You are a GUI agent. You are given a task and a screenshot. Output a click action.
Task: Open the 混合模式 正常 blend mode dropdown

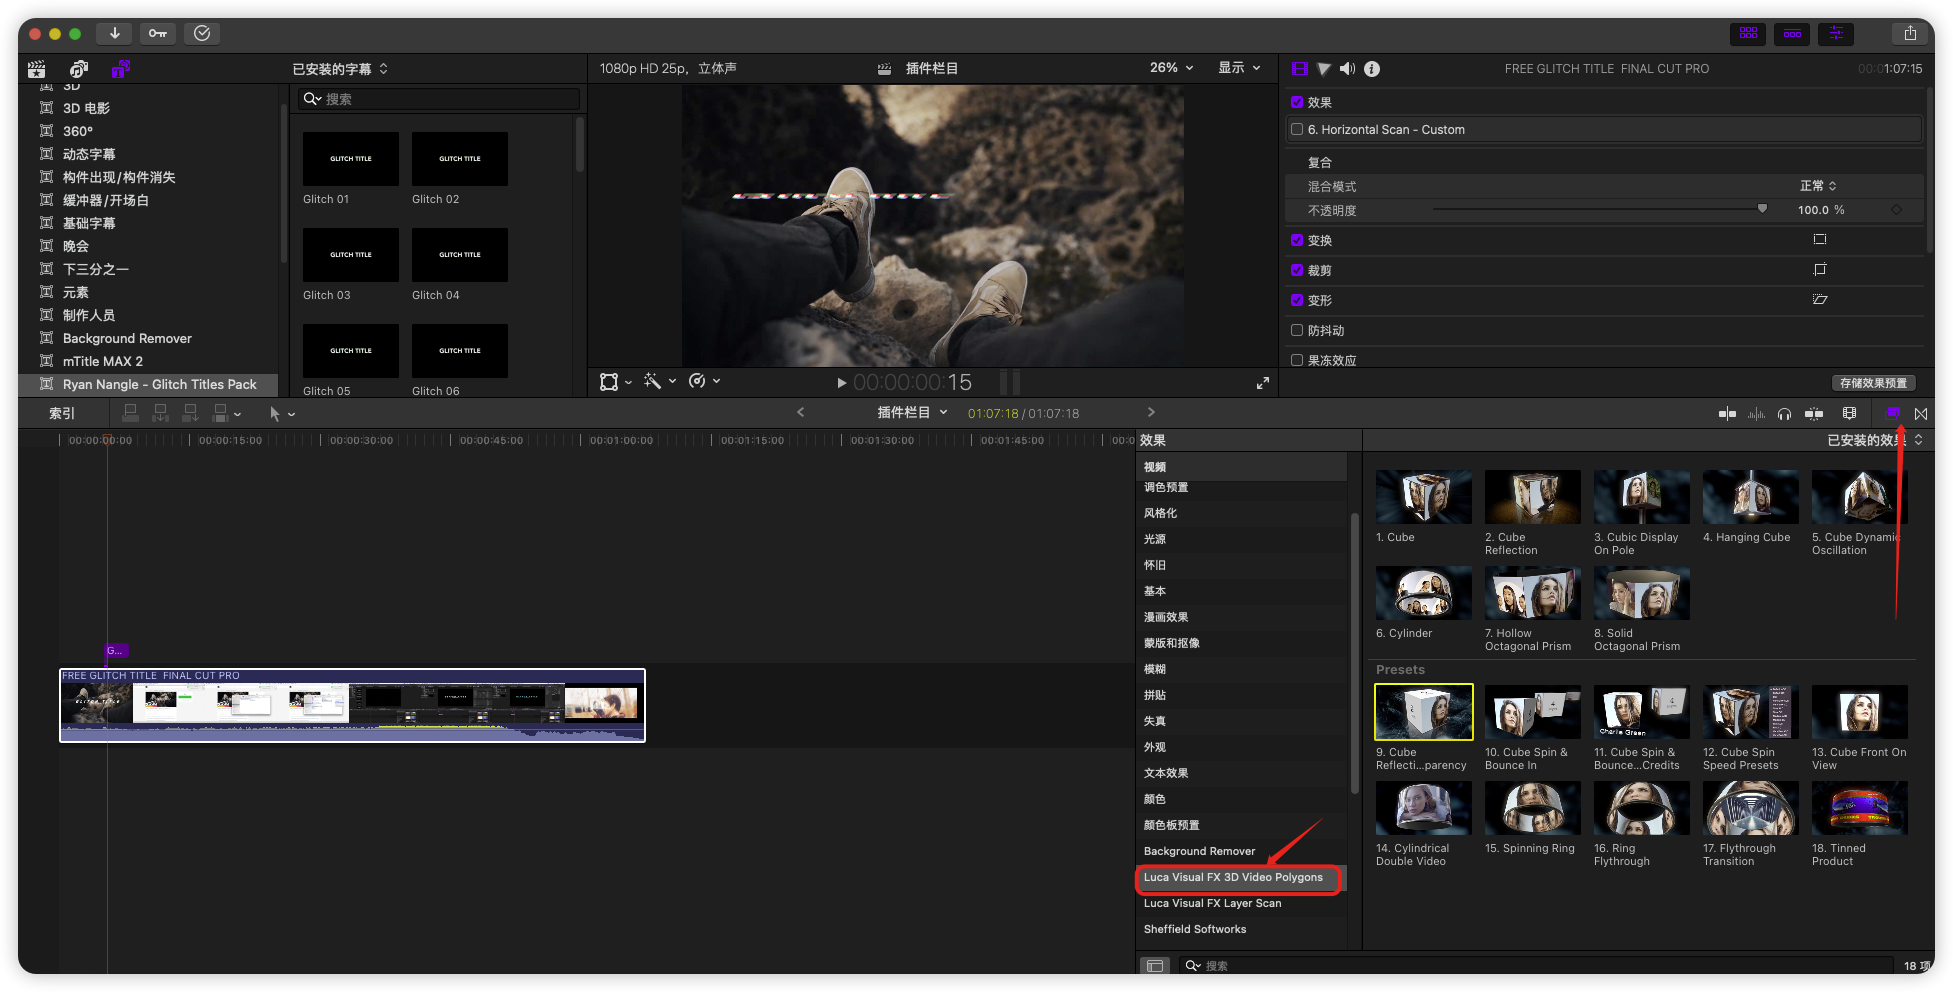1818,186
